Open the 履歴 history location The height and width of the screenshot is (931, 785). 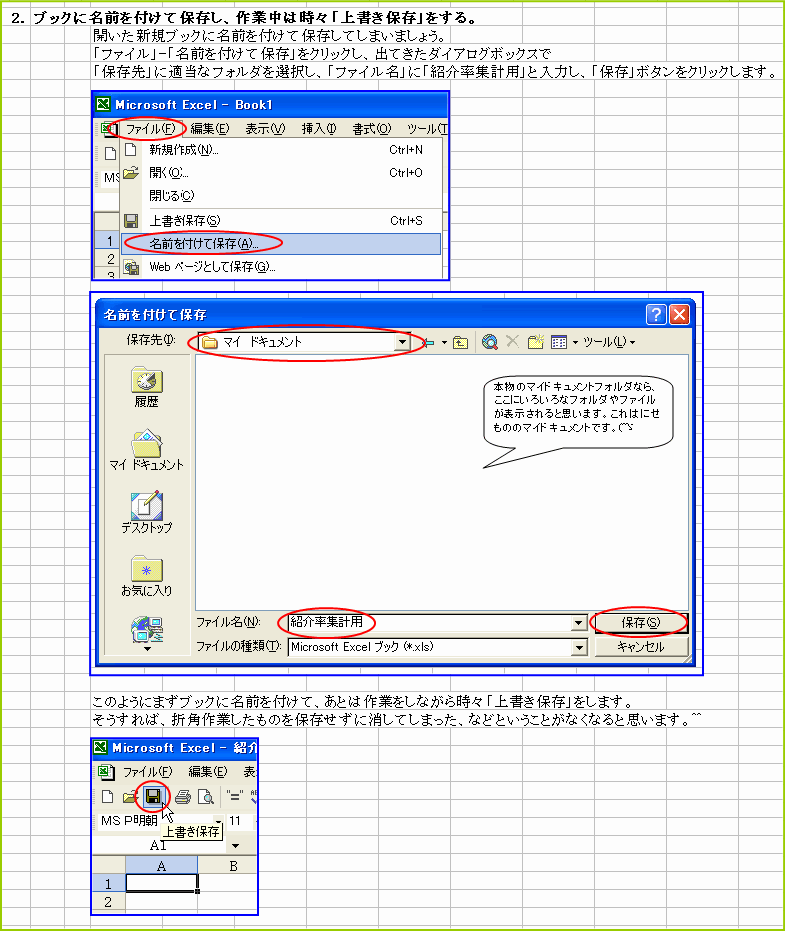pyautogui.click(x=146, y=387)
